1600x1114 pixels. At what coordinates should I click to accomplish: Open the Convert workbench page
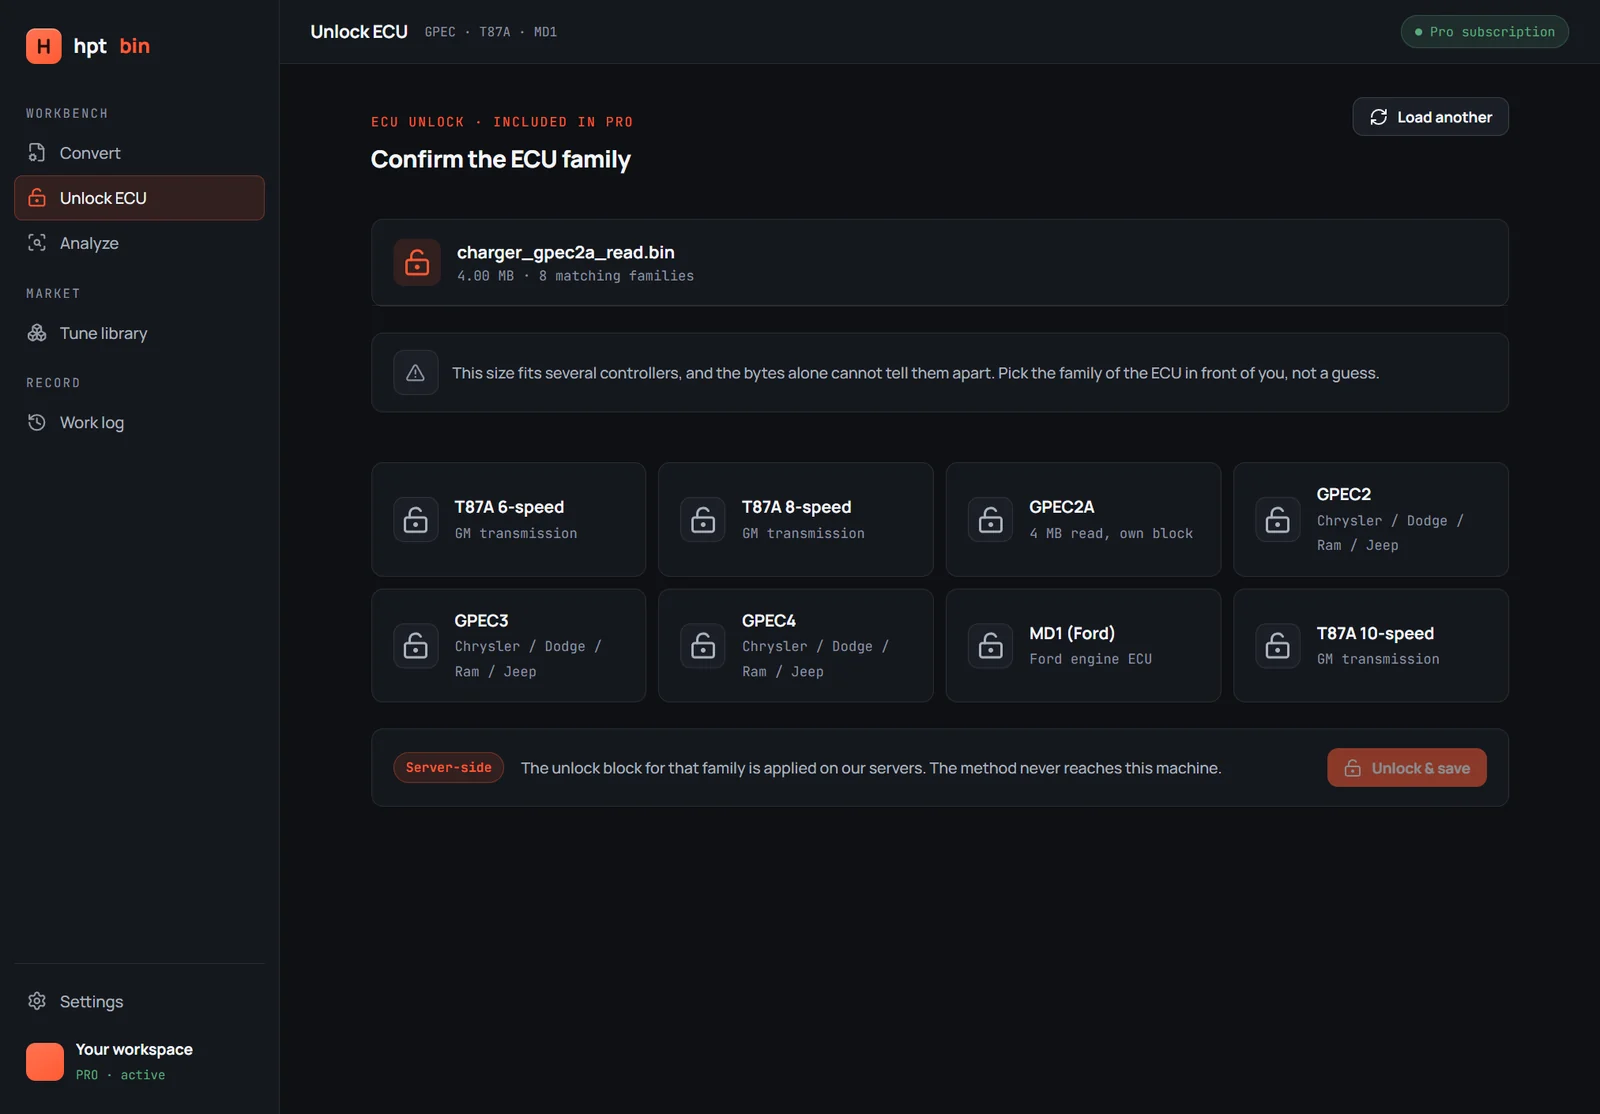[139, 153]
